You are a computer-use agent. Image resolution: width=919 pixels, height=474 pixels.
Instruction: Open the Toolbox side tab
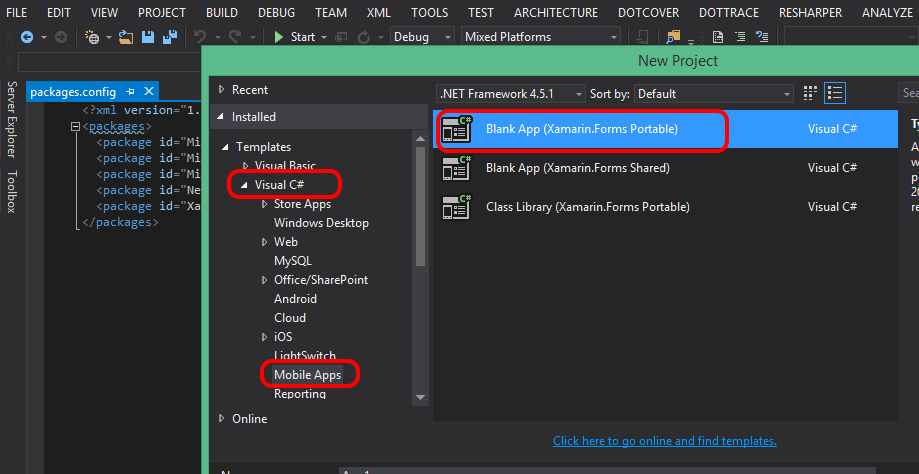12,191
